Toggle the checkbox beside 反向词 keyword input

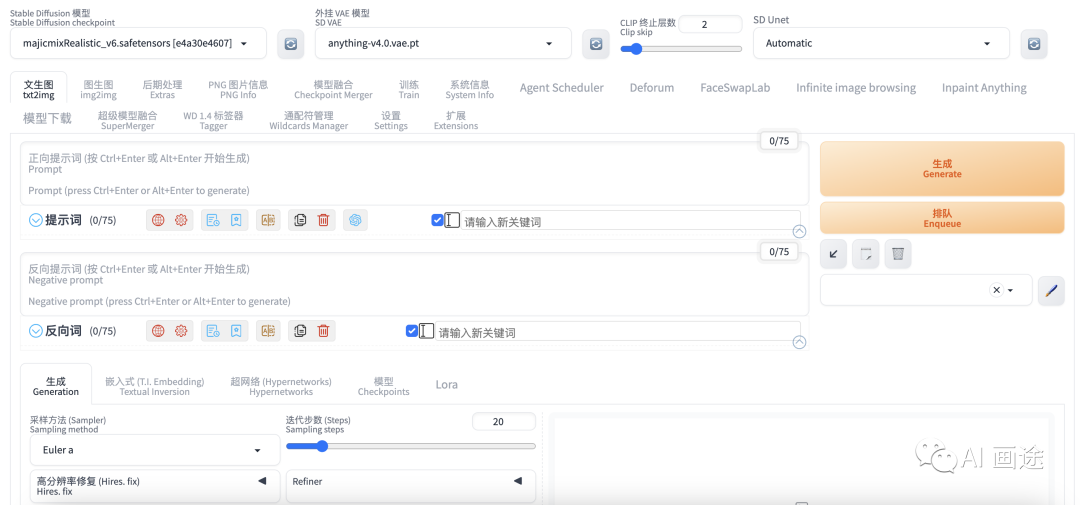(412, 331)
